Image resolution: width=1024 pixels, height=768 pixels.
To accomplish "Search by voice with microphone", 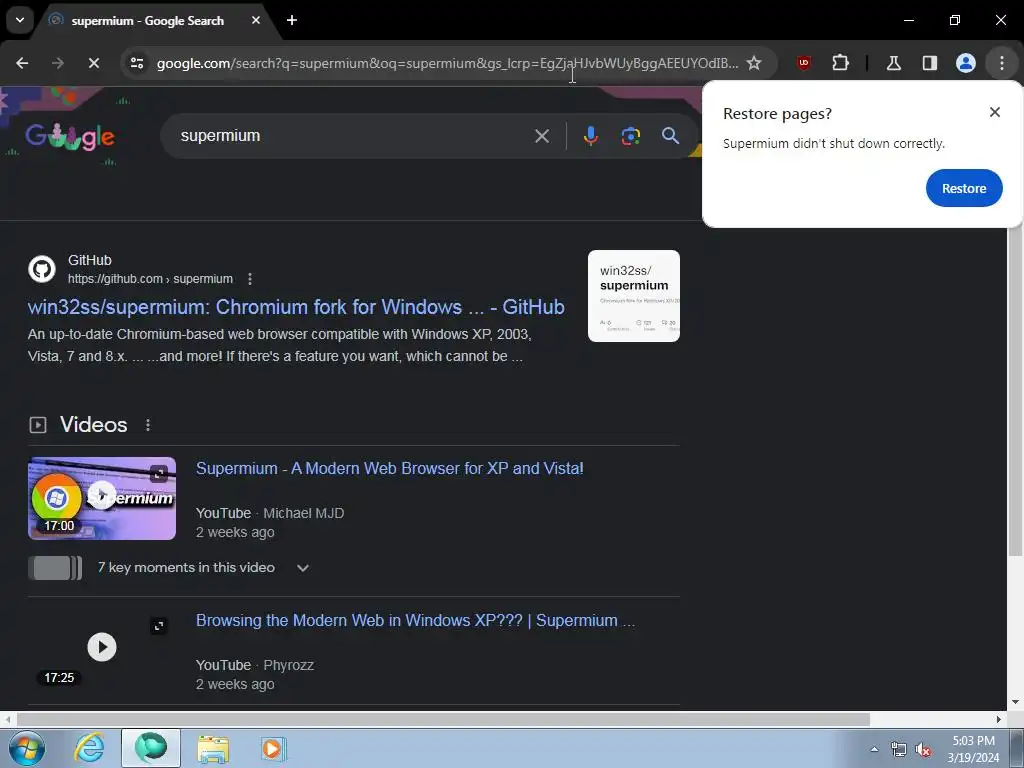I will click(590, 136).
